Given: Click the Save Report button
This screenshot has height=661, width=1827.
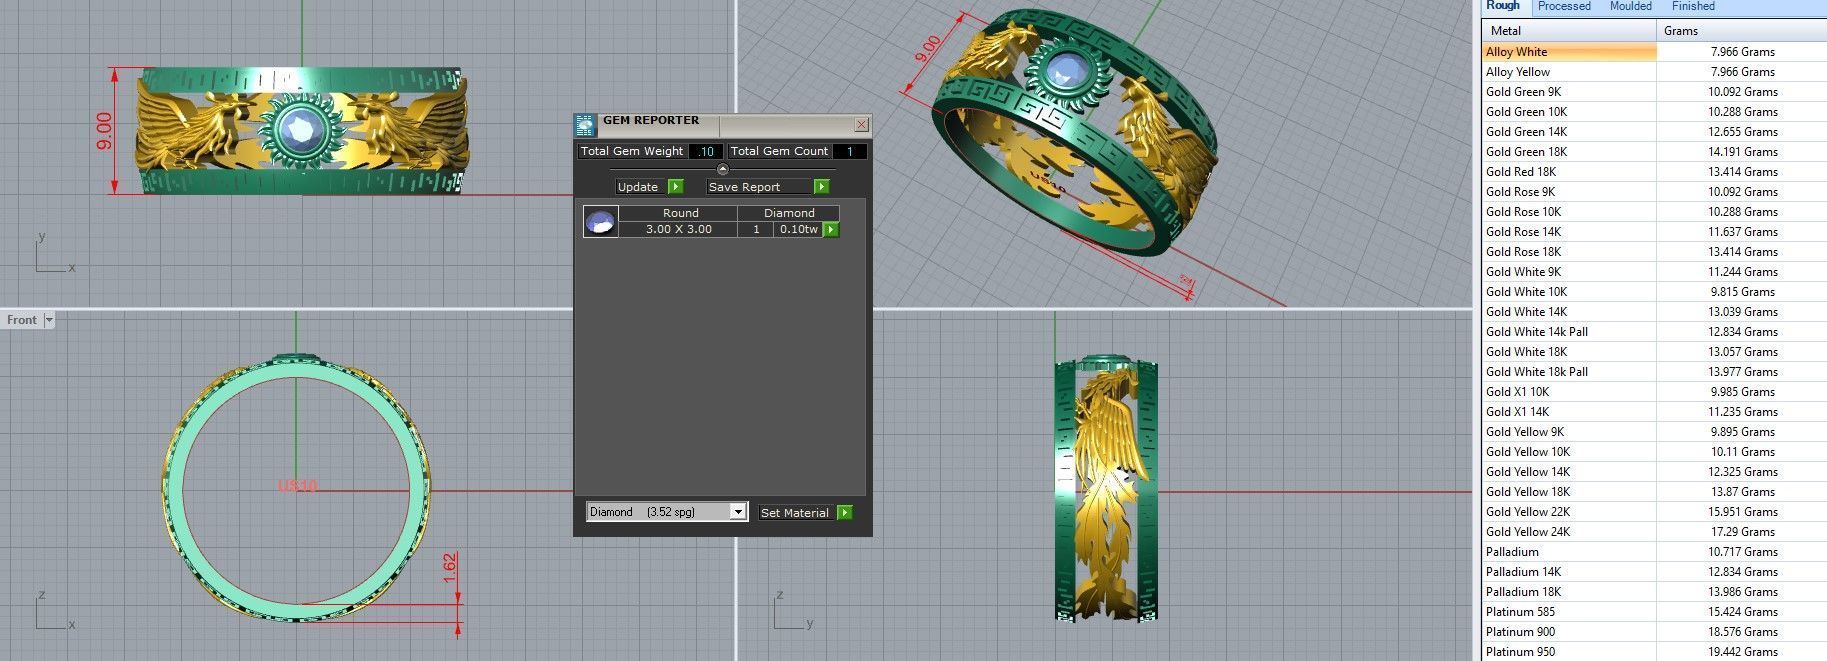Looking at the screenshot, I should (x=760, y=187).
